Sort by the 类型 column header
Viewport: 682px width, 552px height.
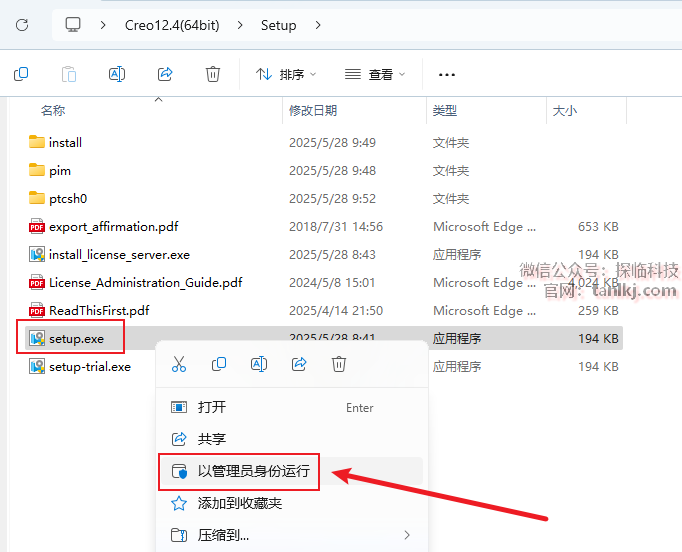pos(445,110)
